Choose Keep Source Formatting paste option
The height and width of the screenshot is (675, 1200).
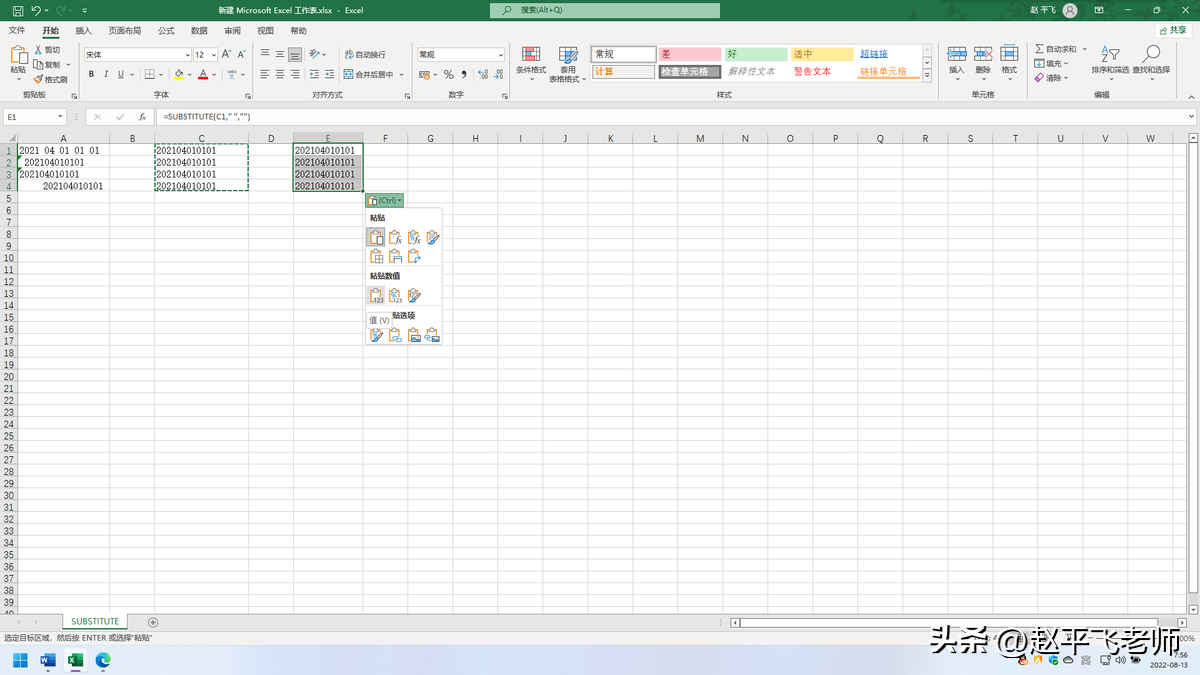point(433,237)
